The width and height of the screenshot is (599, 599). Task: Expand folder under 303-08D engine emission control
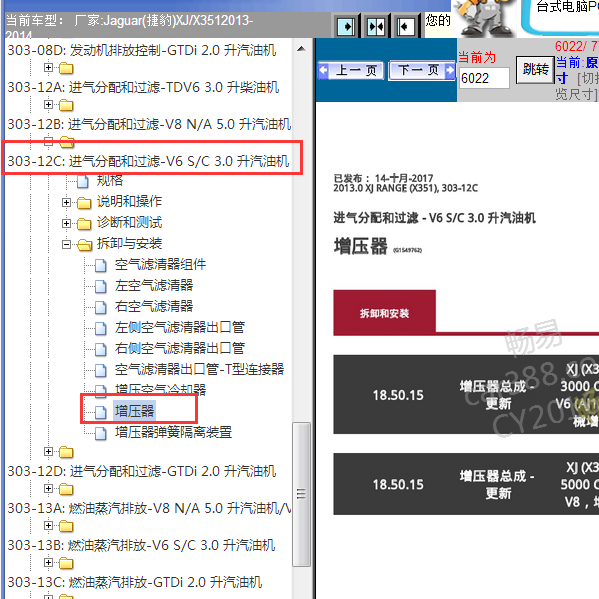click(48, 68)
